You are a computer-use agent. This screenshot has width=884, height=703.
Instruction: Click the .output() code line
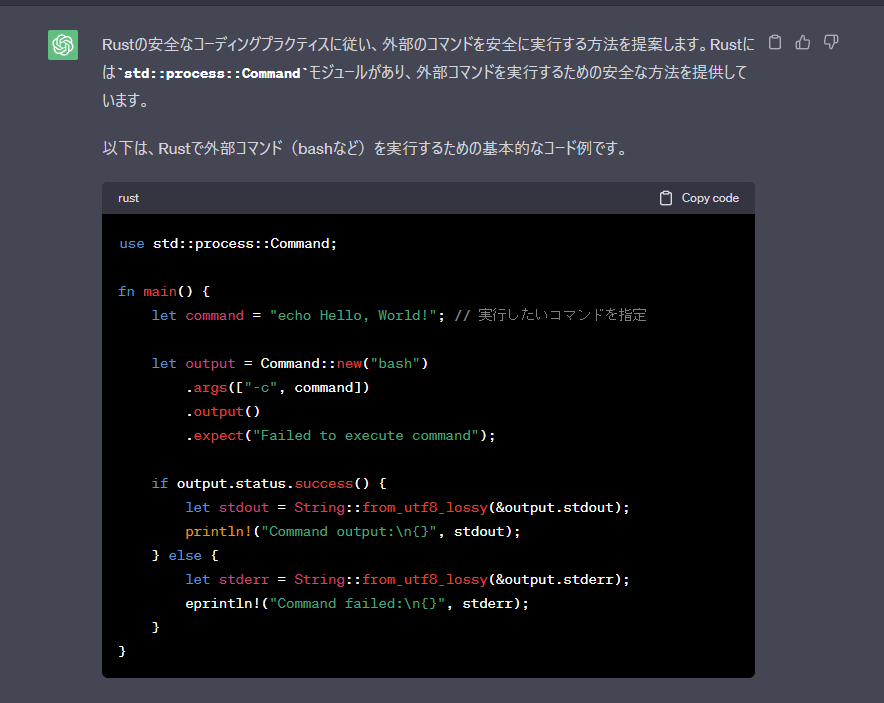[223, 412]
